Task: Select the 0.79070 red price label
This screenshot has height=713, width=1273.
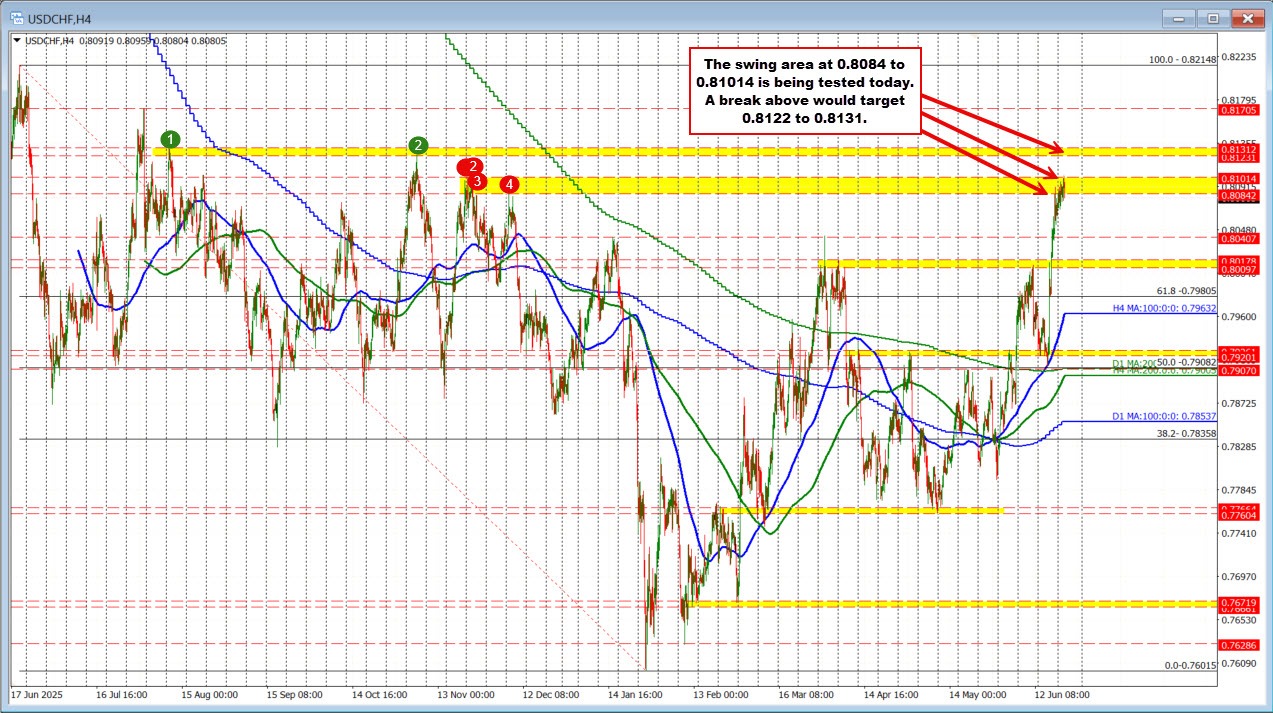Action: coord(1237,370)
